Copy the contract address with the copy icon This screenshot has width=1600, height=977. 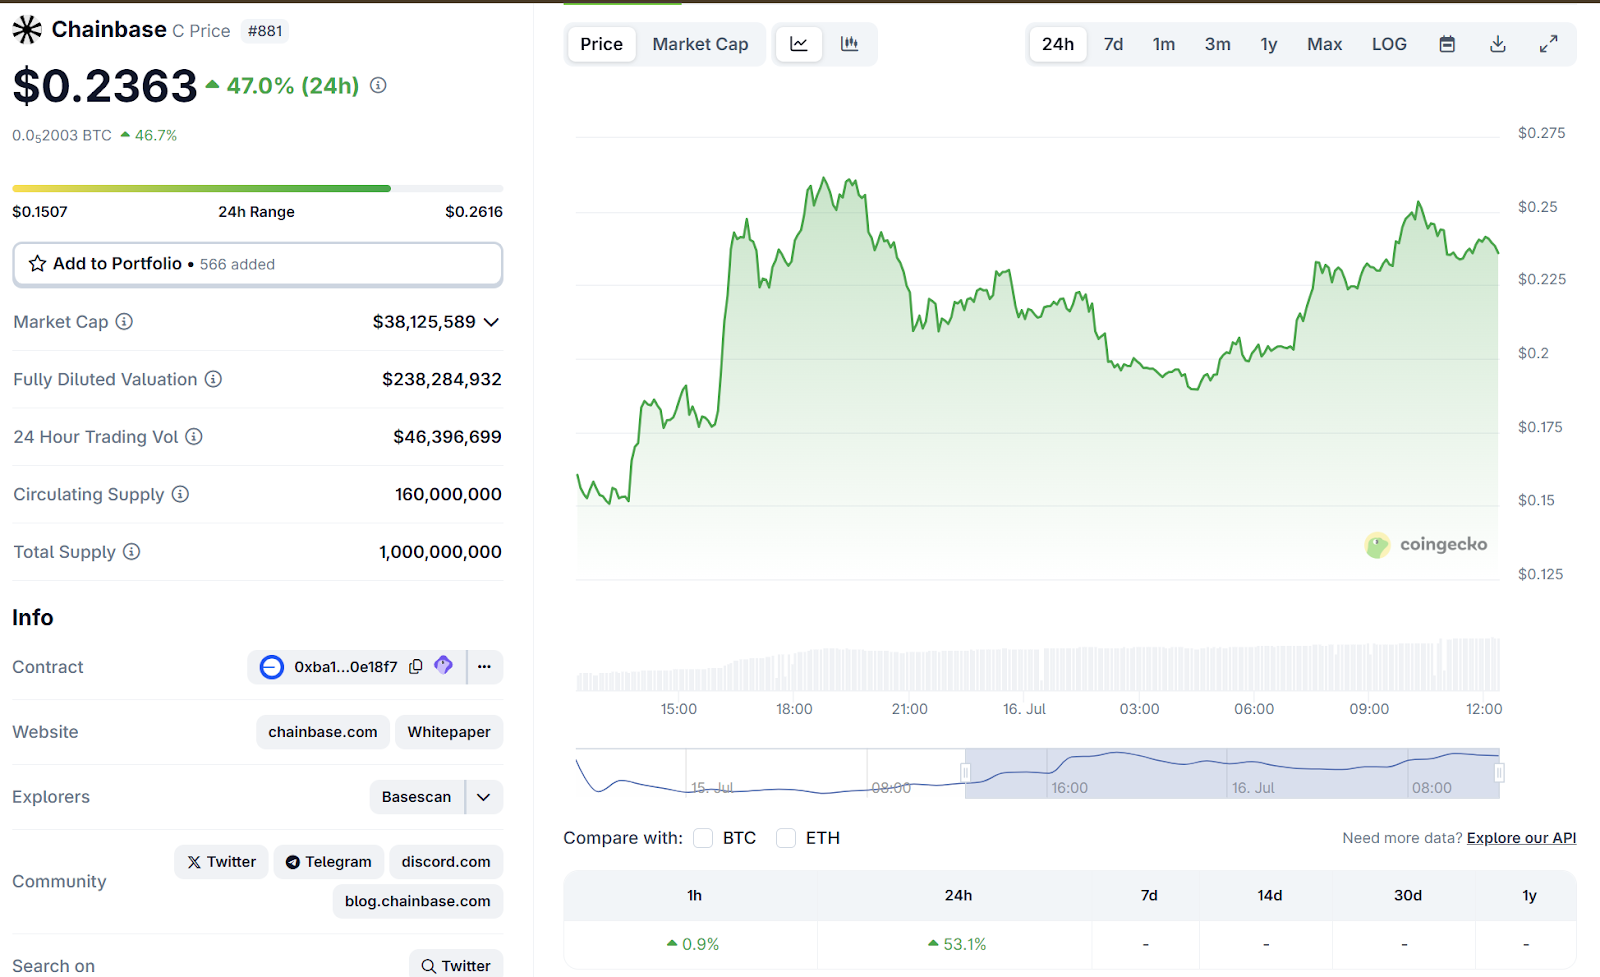416,666
